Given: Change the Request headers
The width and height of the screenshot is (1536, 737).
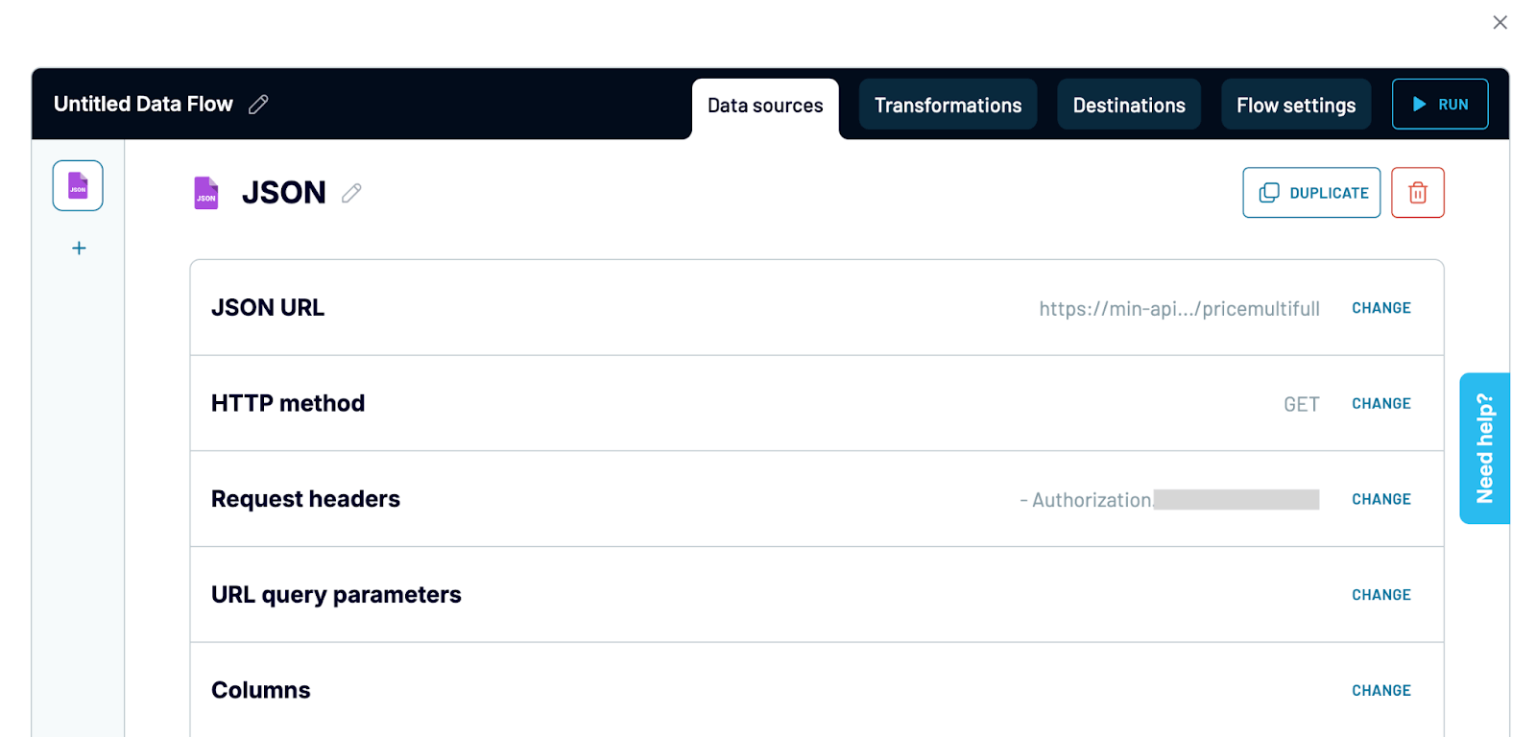Looking at the screenshot, I should coord(1381,499).
